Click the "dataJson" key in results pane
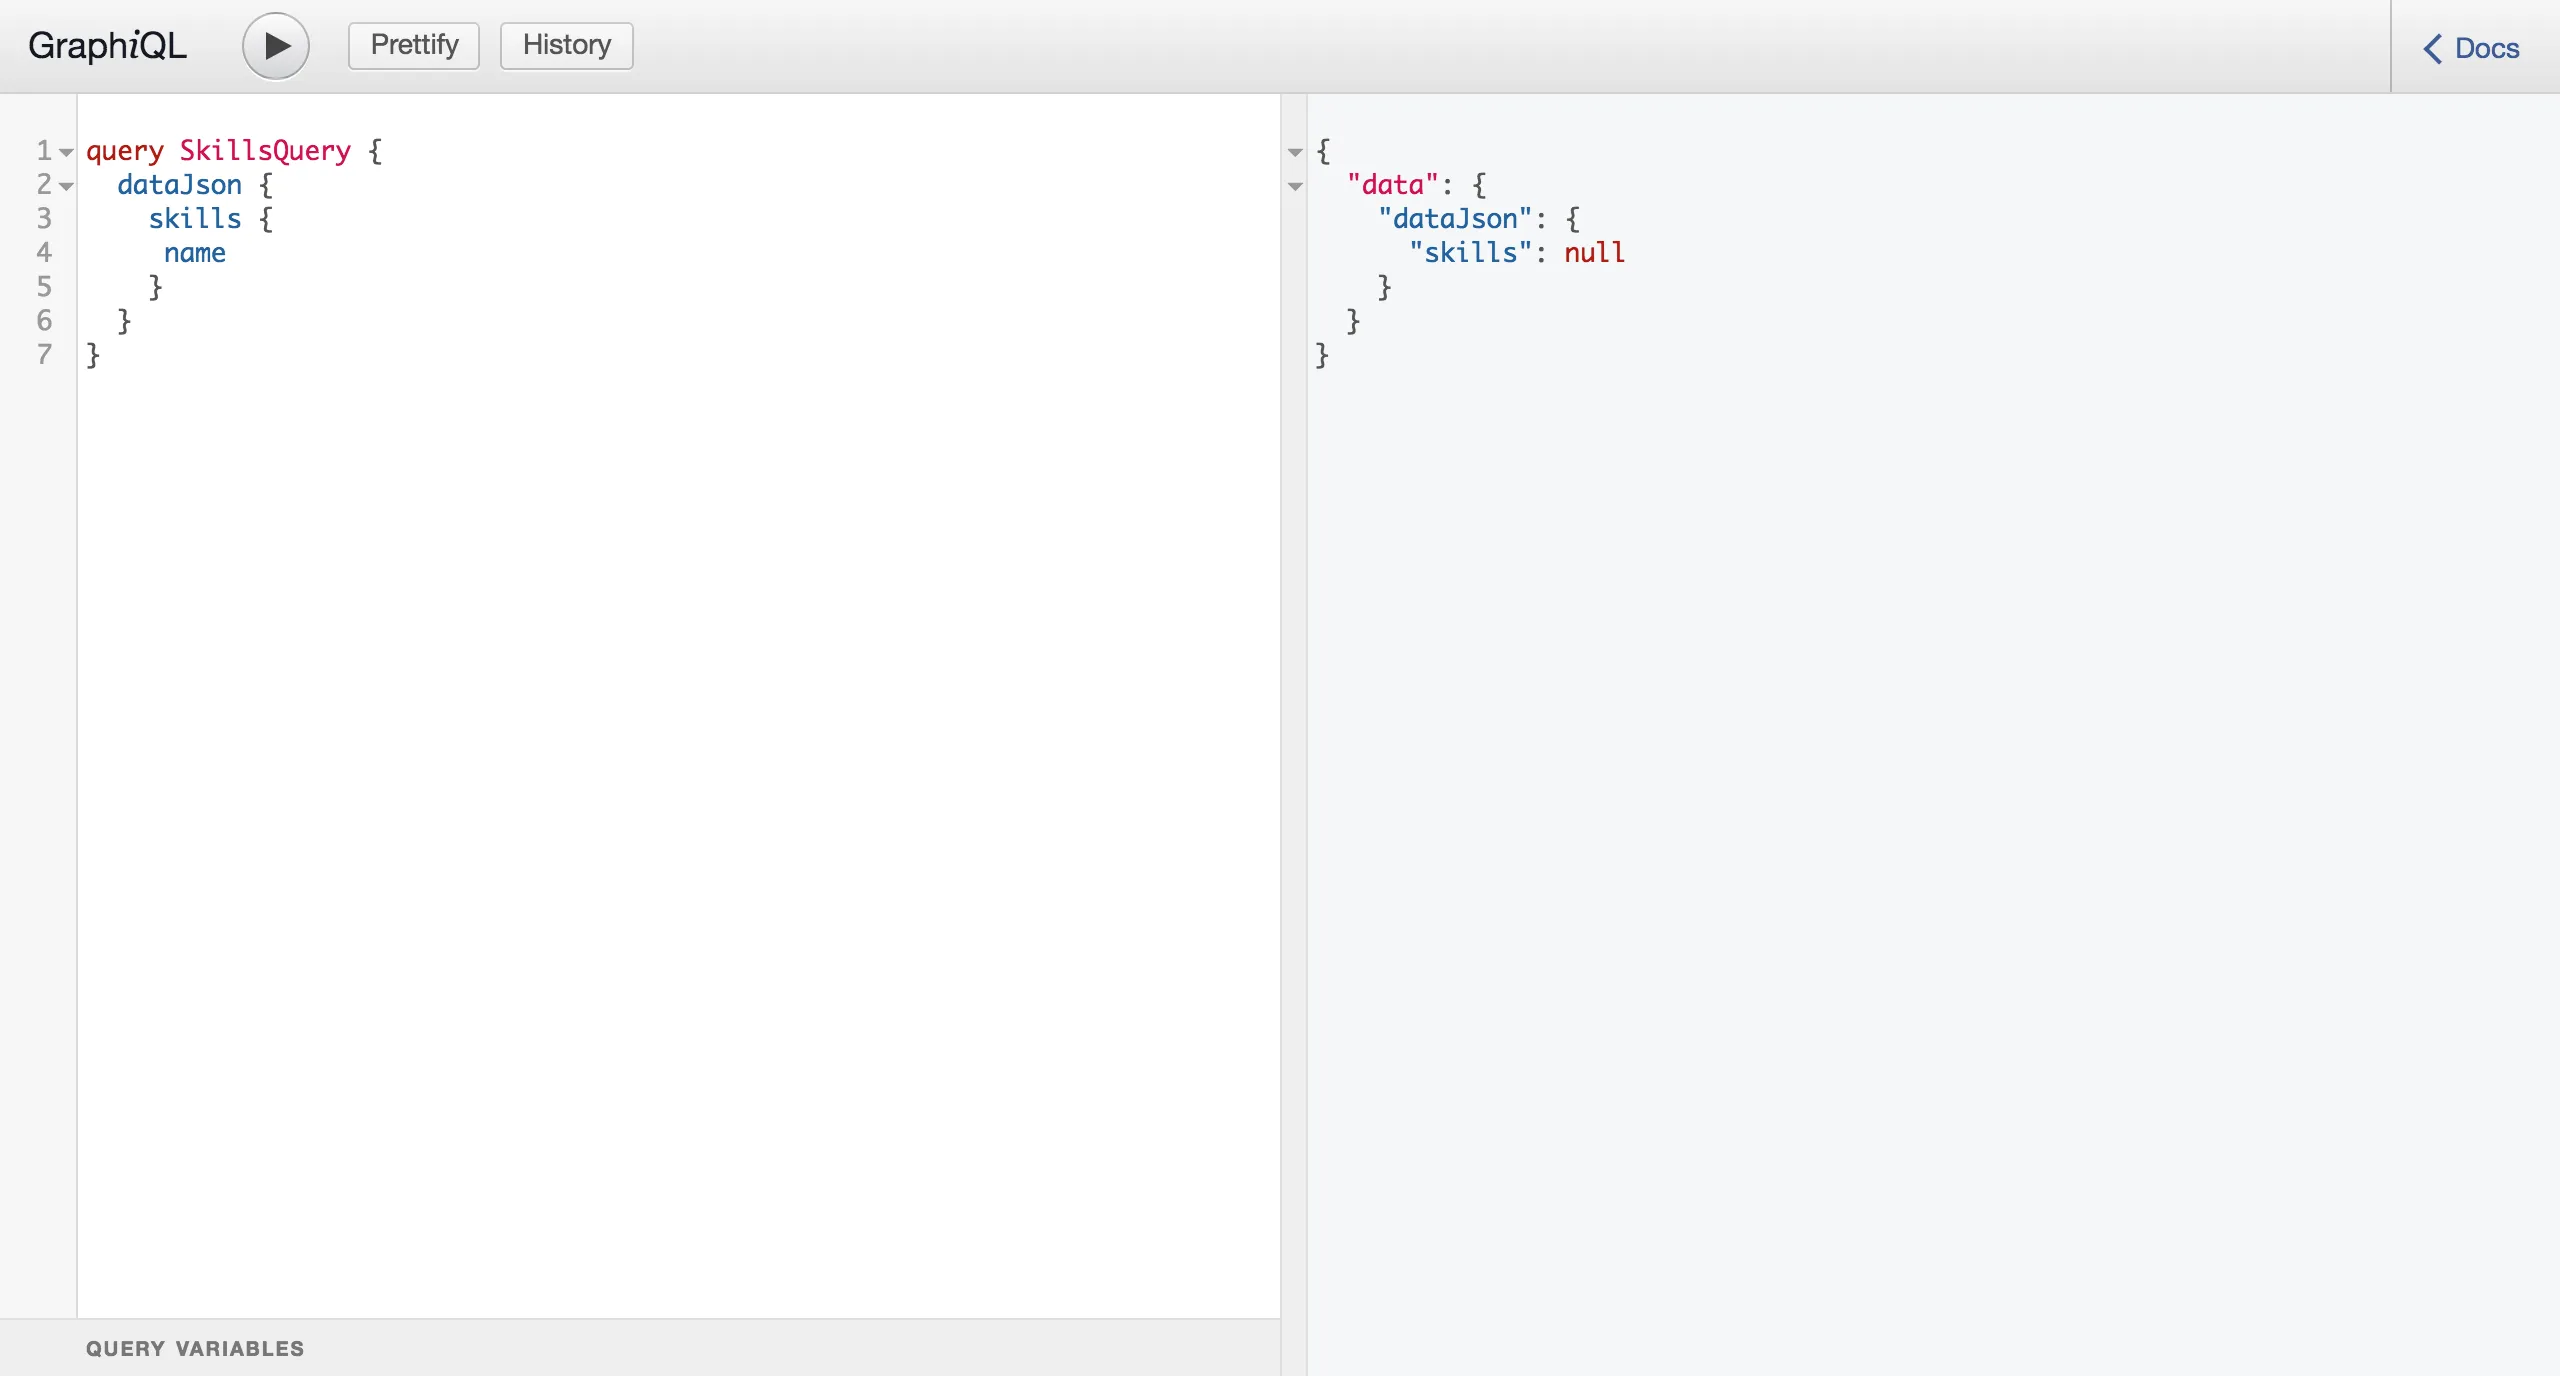Screen dimensions: 2560x1376 pos(1455,219)
